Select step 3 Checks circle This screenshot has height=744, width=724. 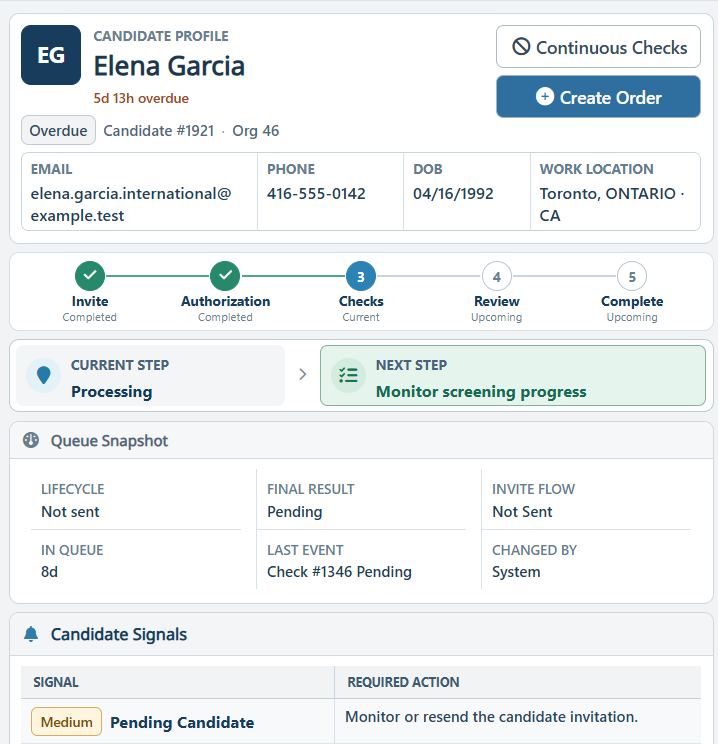361,276
